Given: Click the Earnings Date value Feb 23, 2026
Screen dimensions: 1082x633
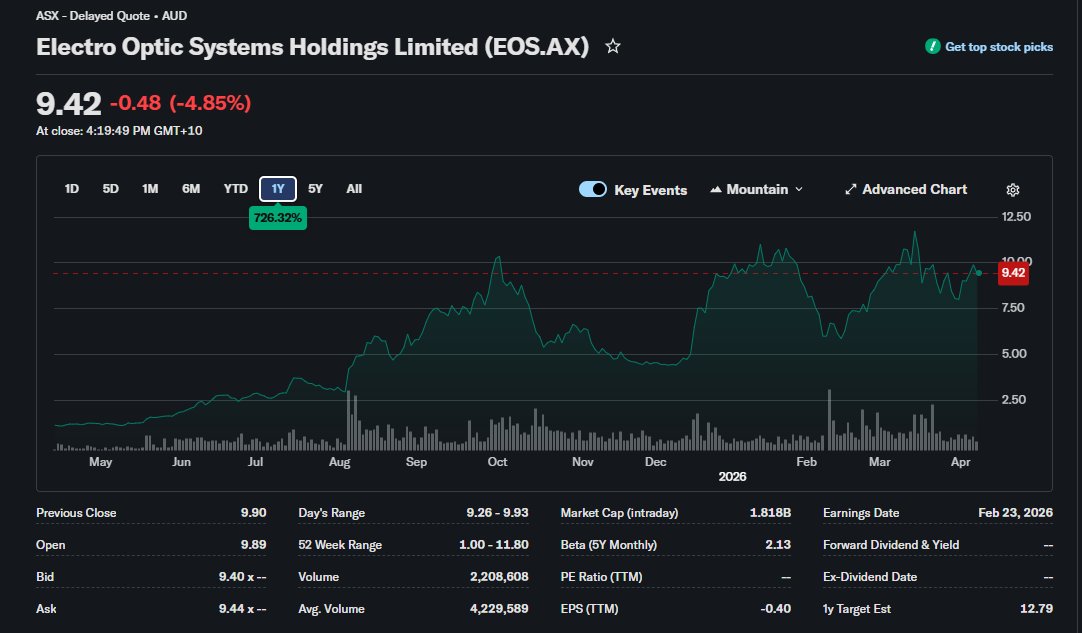Looking at the screenshot, I should (x=1015, y=513).
